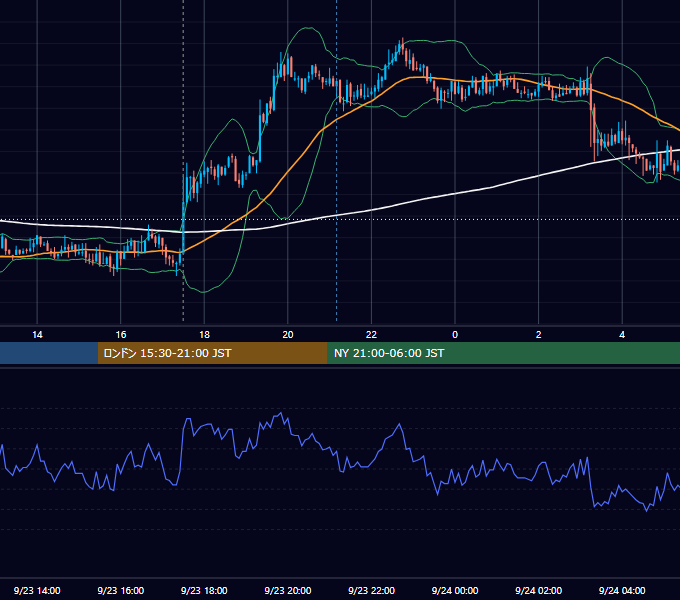
Task: Click the '14' hour axis label
Action: 37,335
